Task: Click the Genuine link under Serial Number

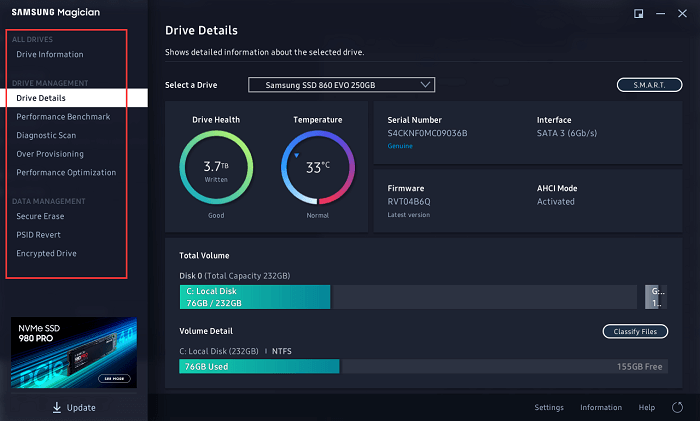Action: [398, 145]
